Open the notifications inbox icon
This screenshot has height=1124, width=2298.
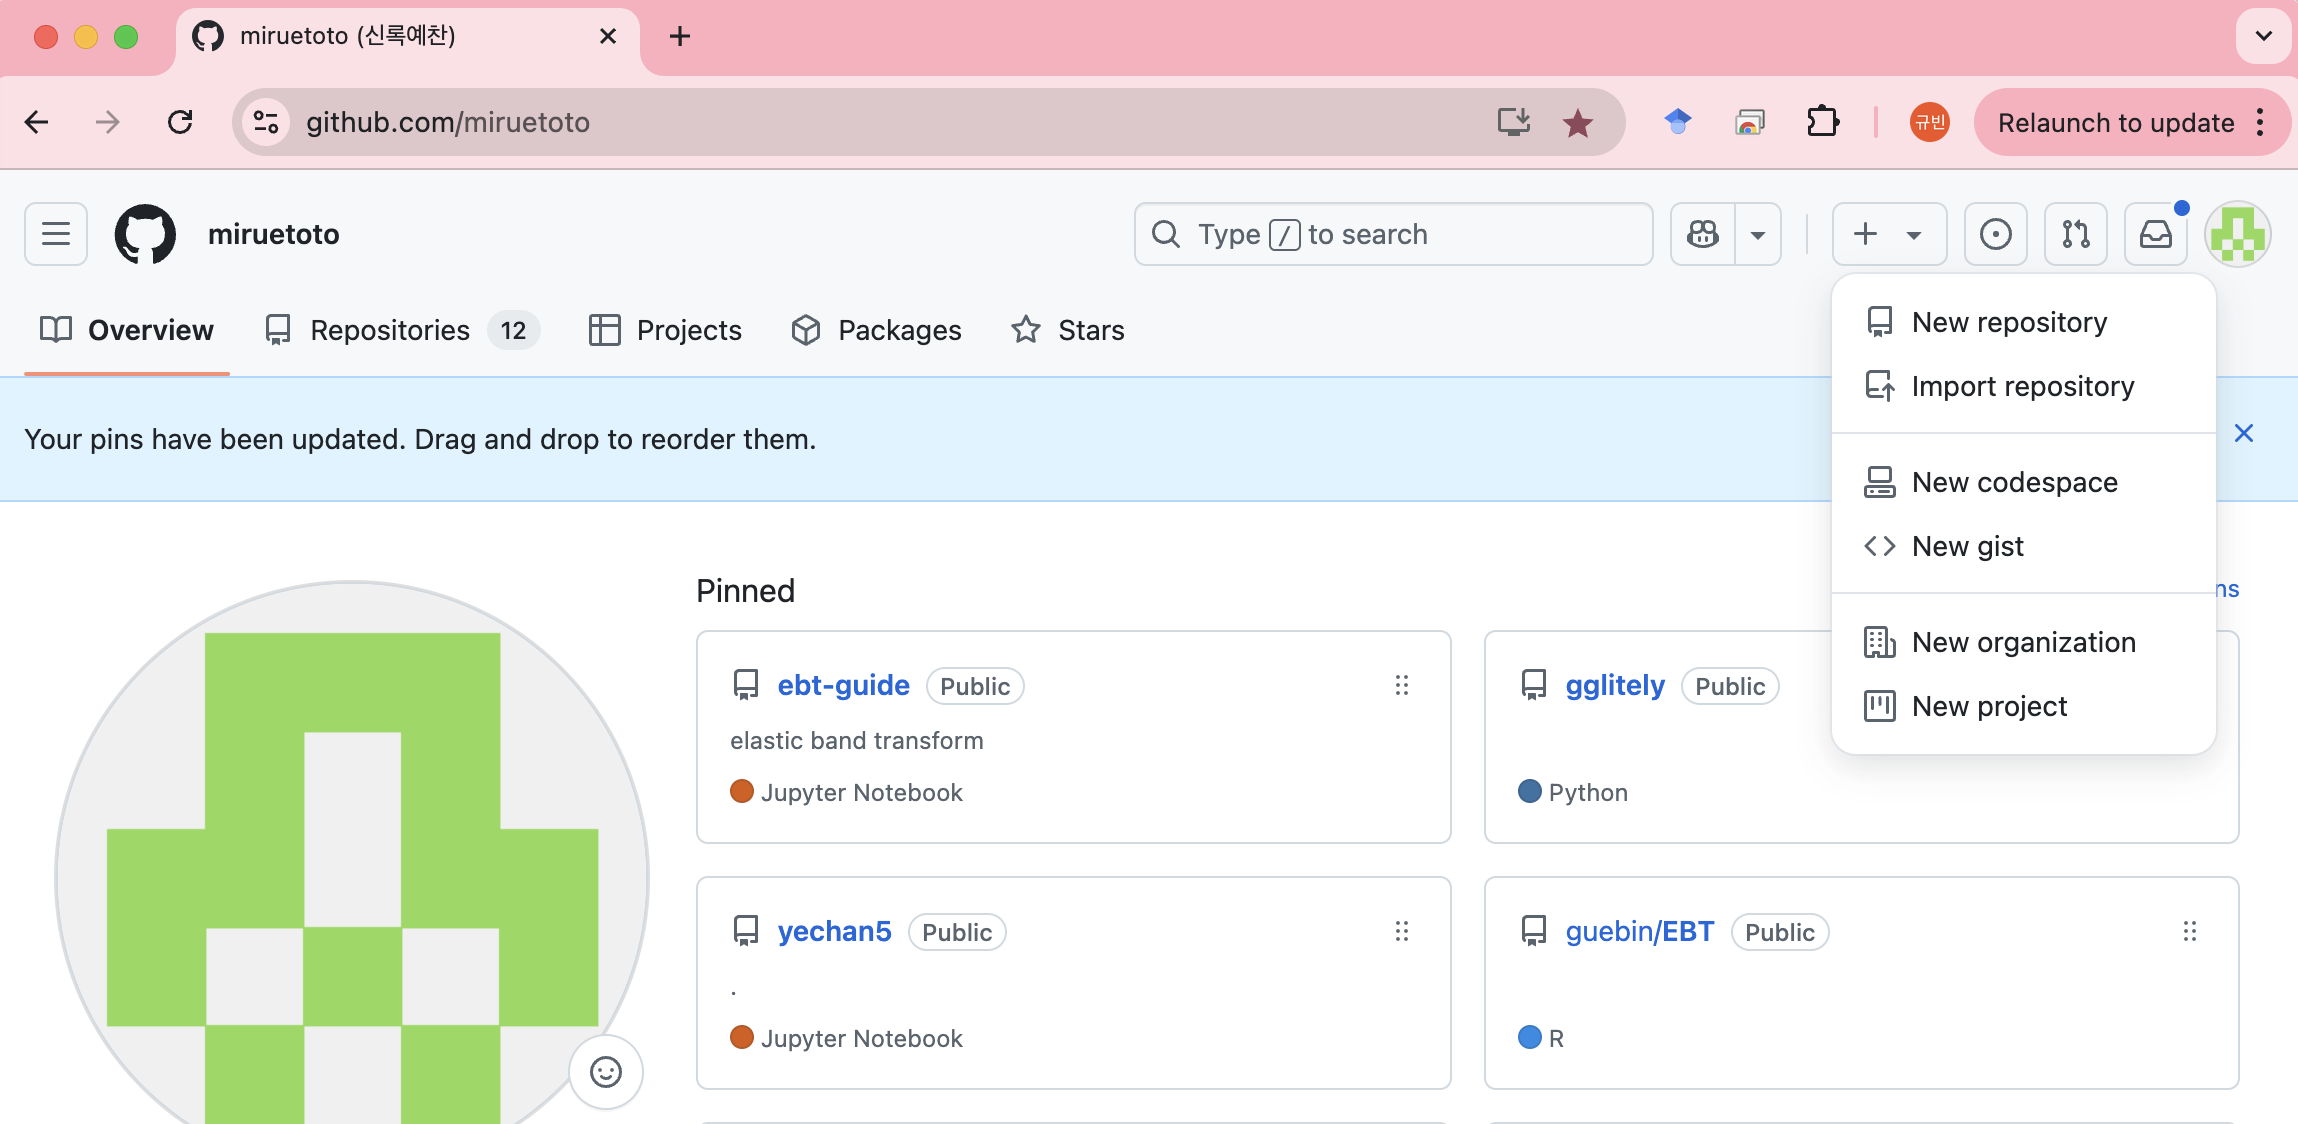2155,234
